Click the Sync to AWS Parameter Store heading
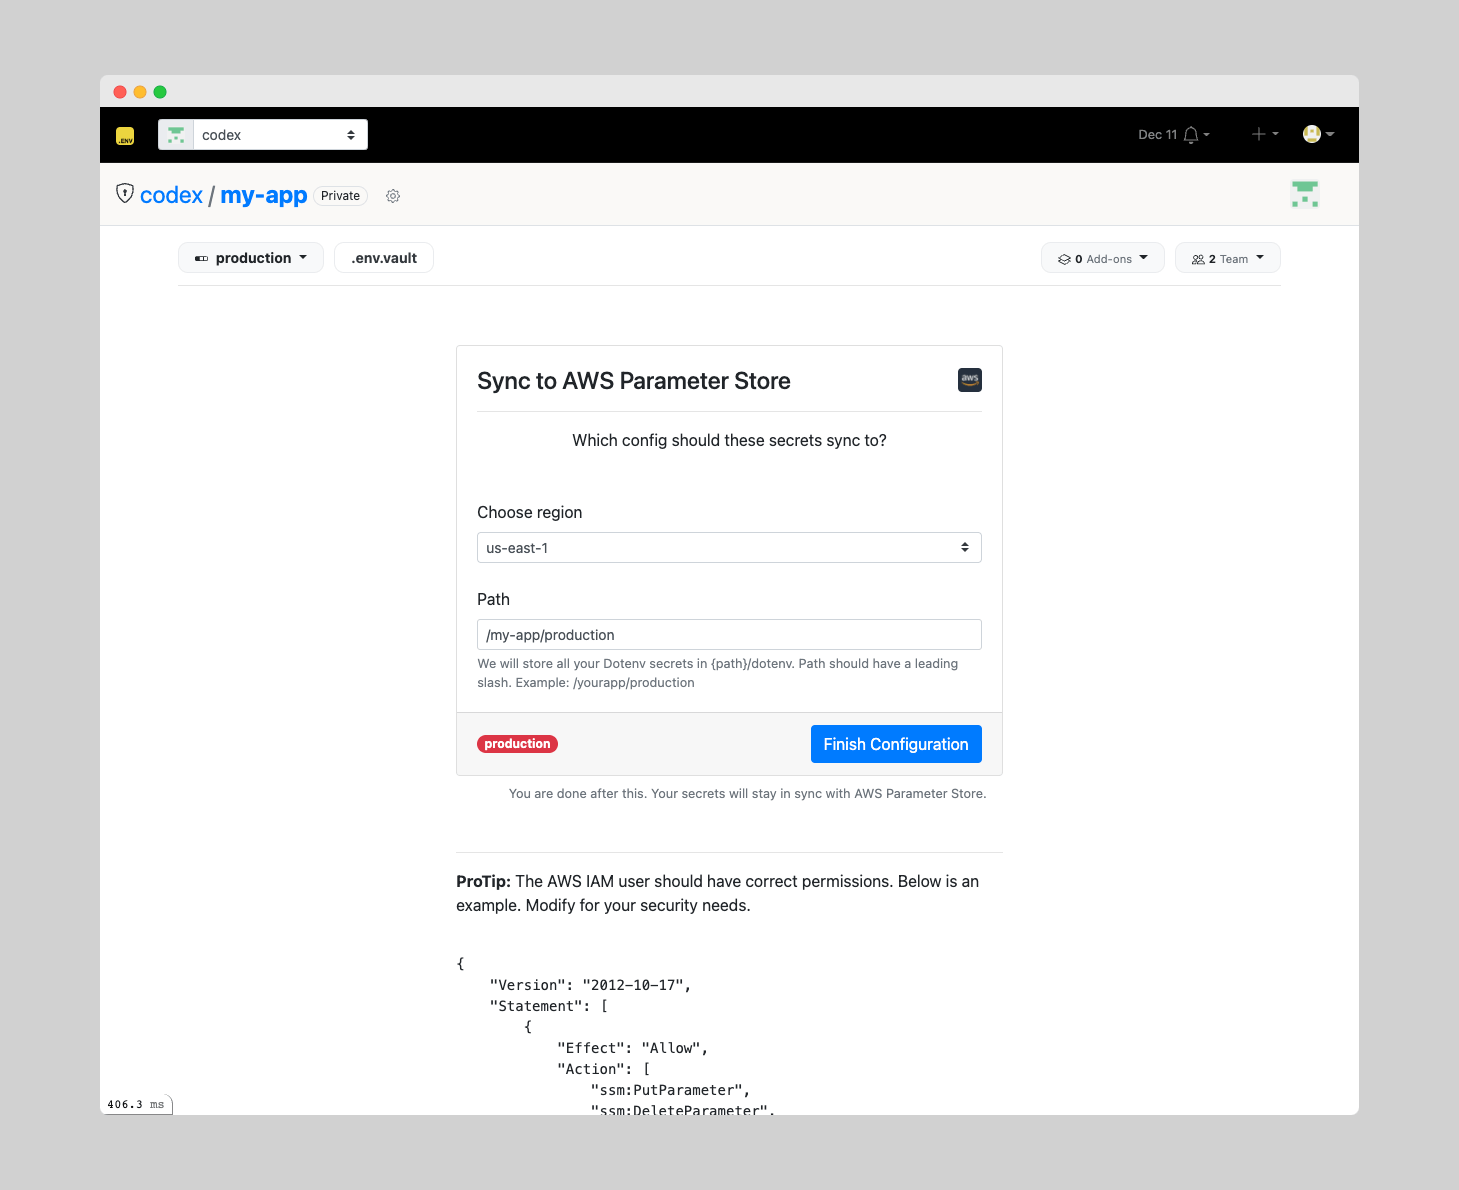This screenshot has height=1190, width=1459. (x=634, y=381)
